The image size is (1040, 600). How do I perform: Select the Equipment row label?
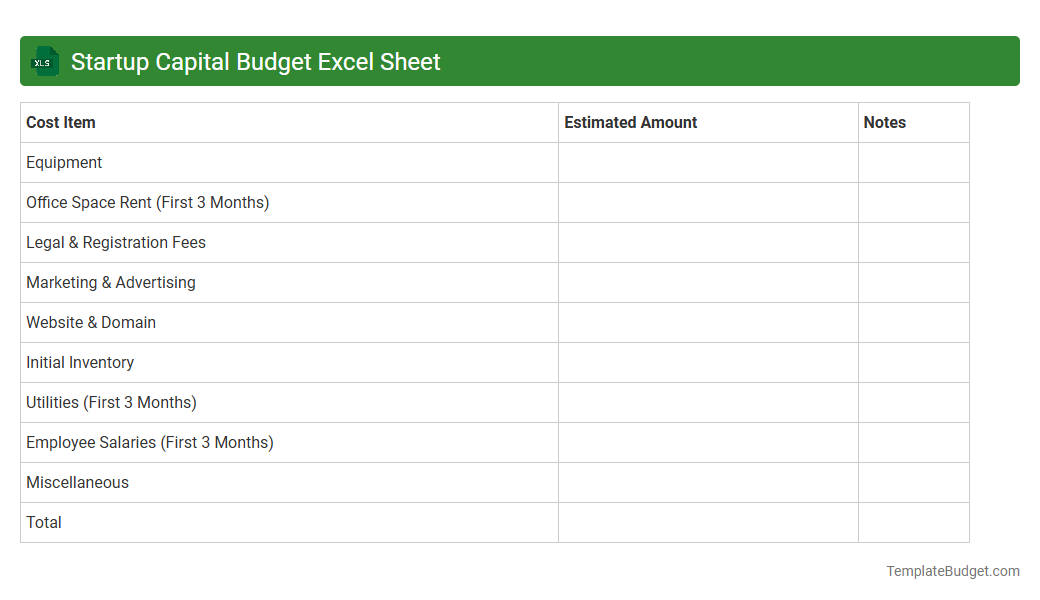pos(64,162)
